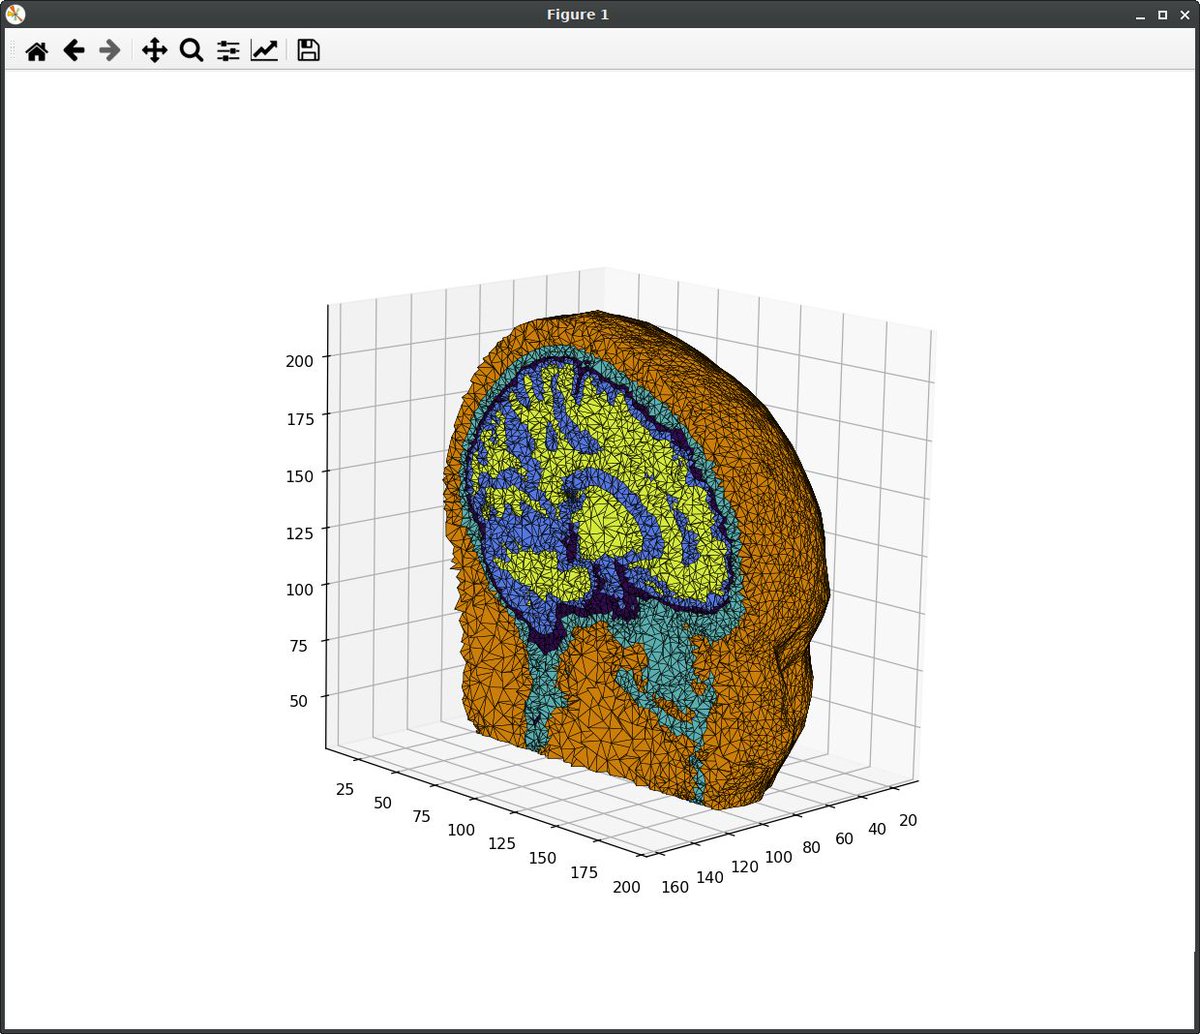Click the bottom axis tick label 60
1200x1034 pixels.
[x=844, y=838]
